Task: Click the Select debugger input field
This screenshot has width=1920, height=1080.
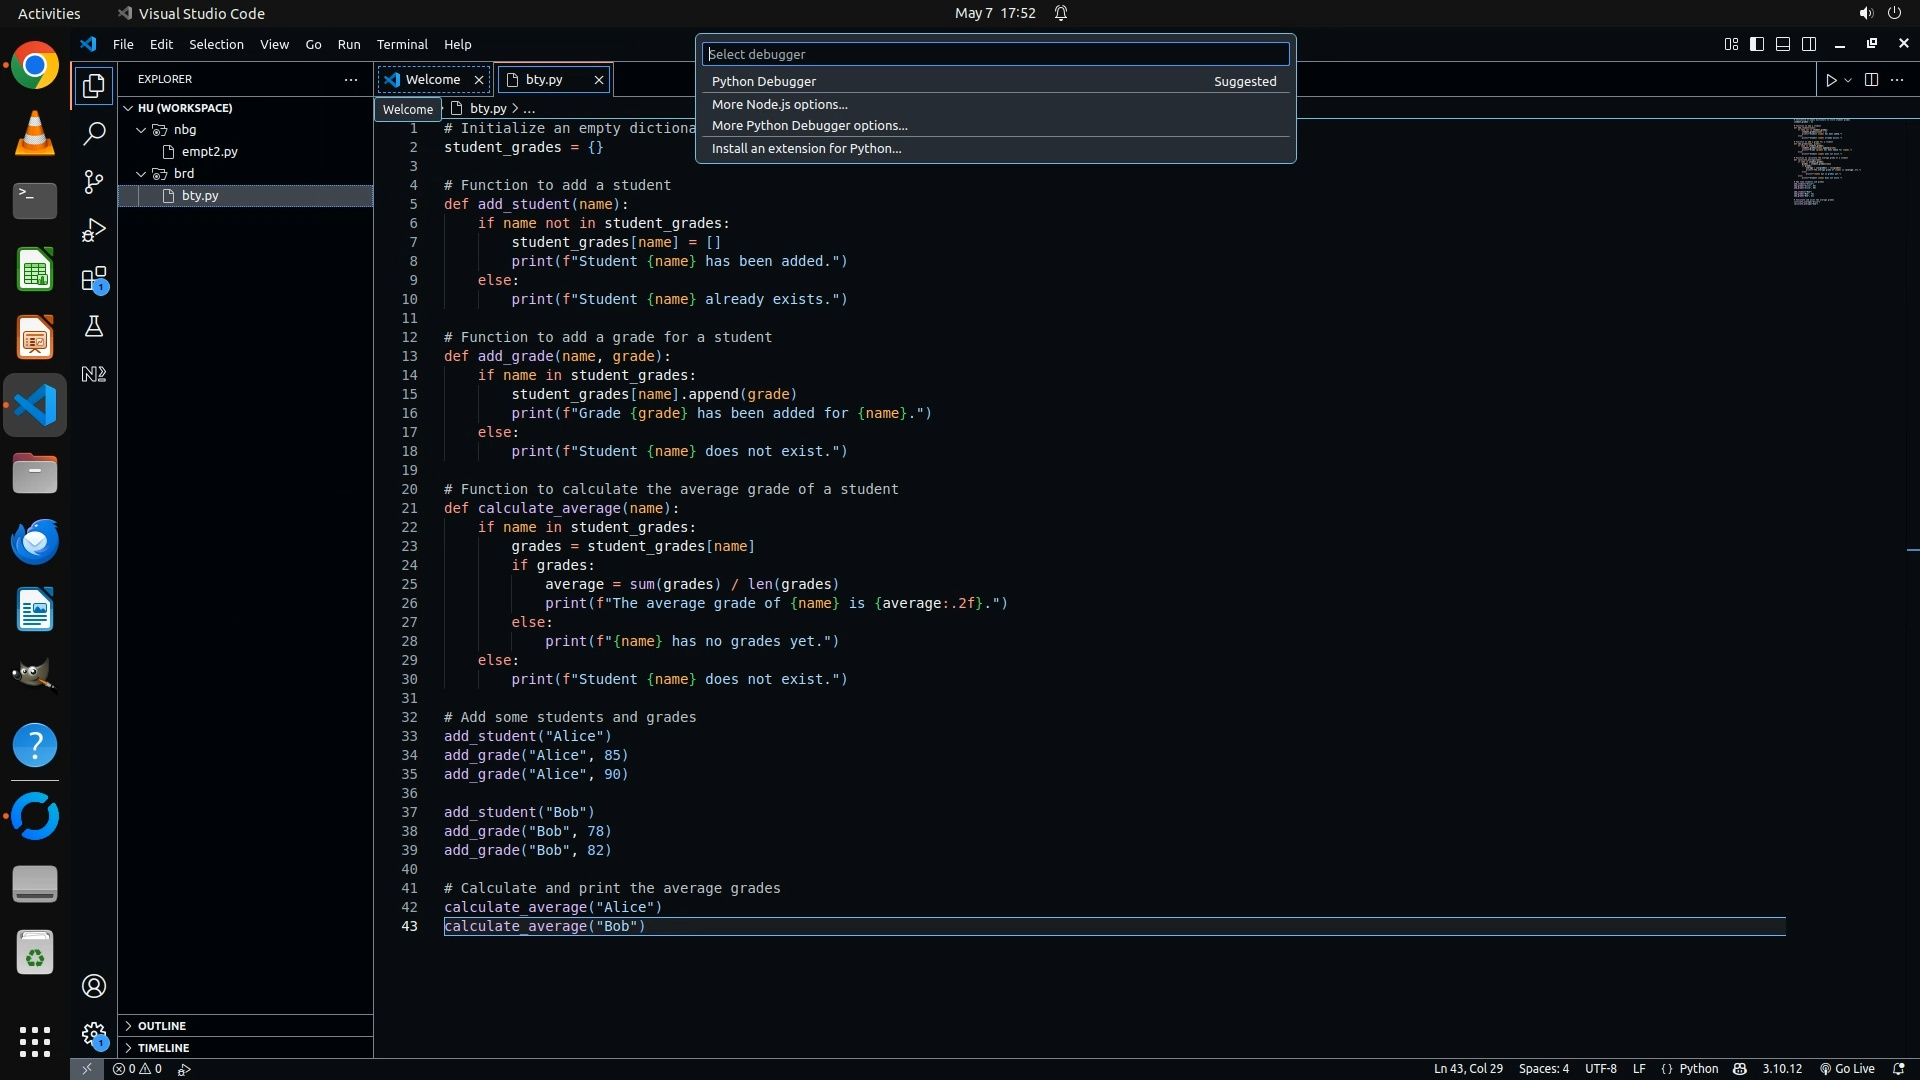Action: tap(995, 54)
